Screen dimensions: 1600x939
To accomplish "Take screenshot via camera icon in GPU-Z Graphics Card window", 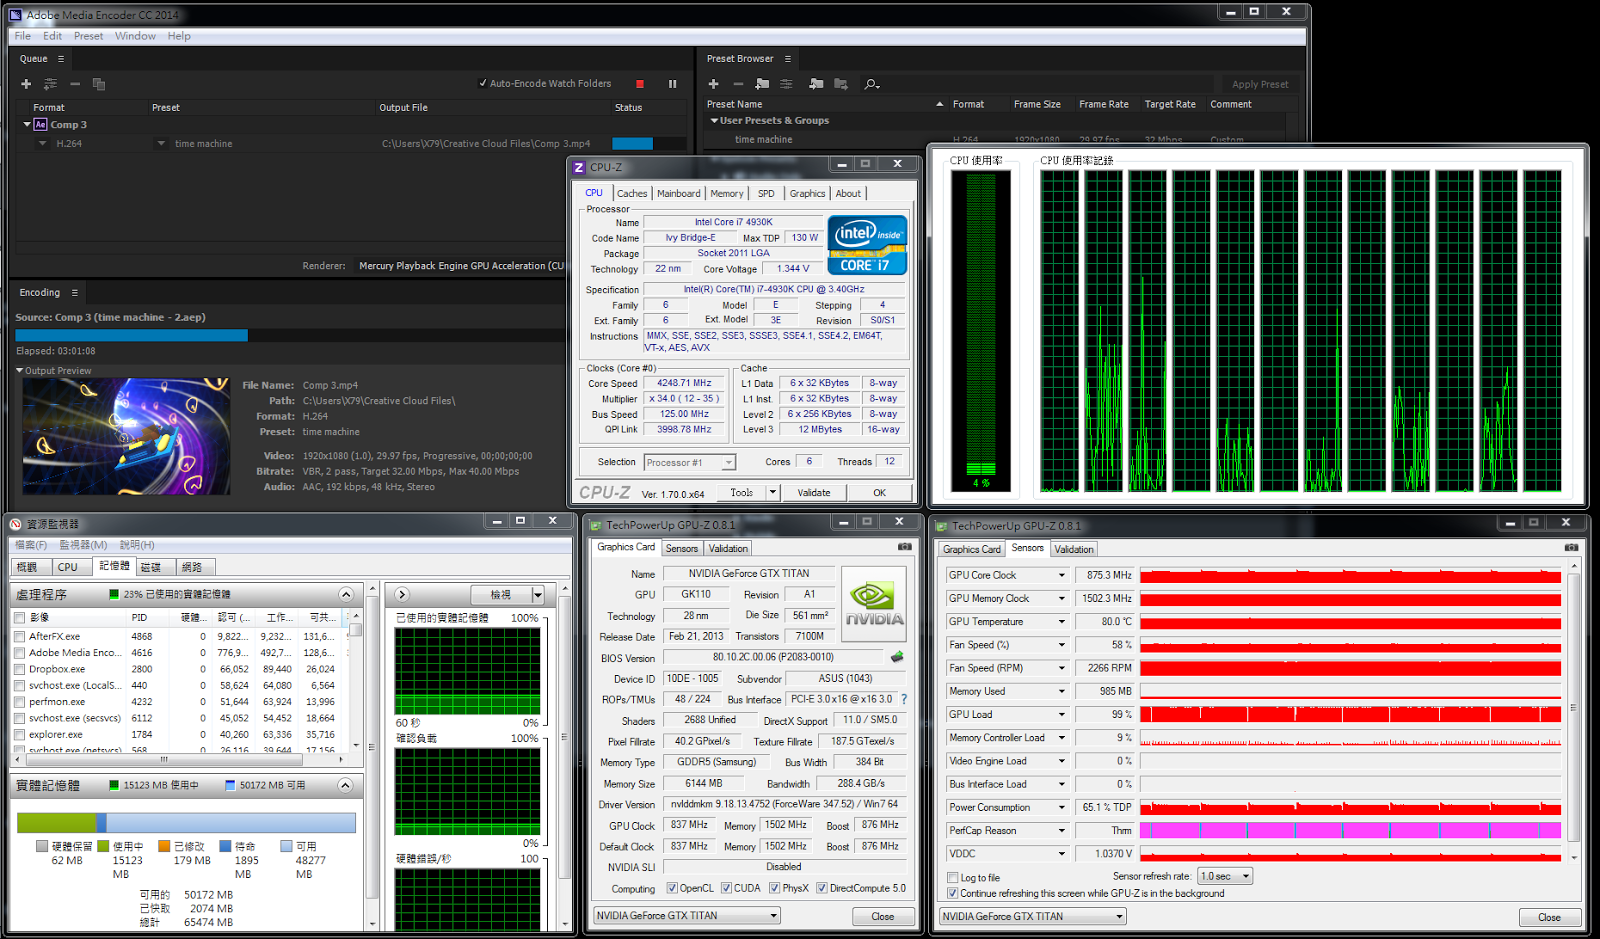I will [x=905, y=547].
